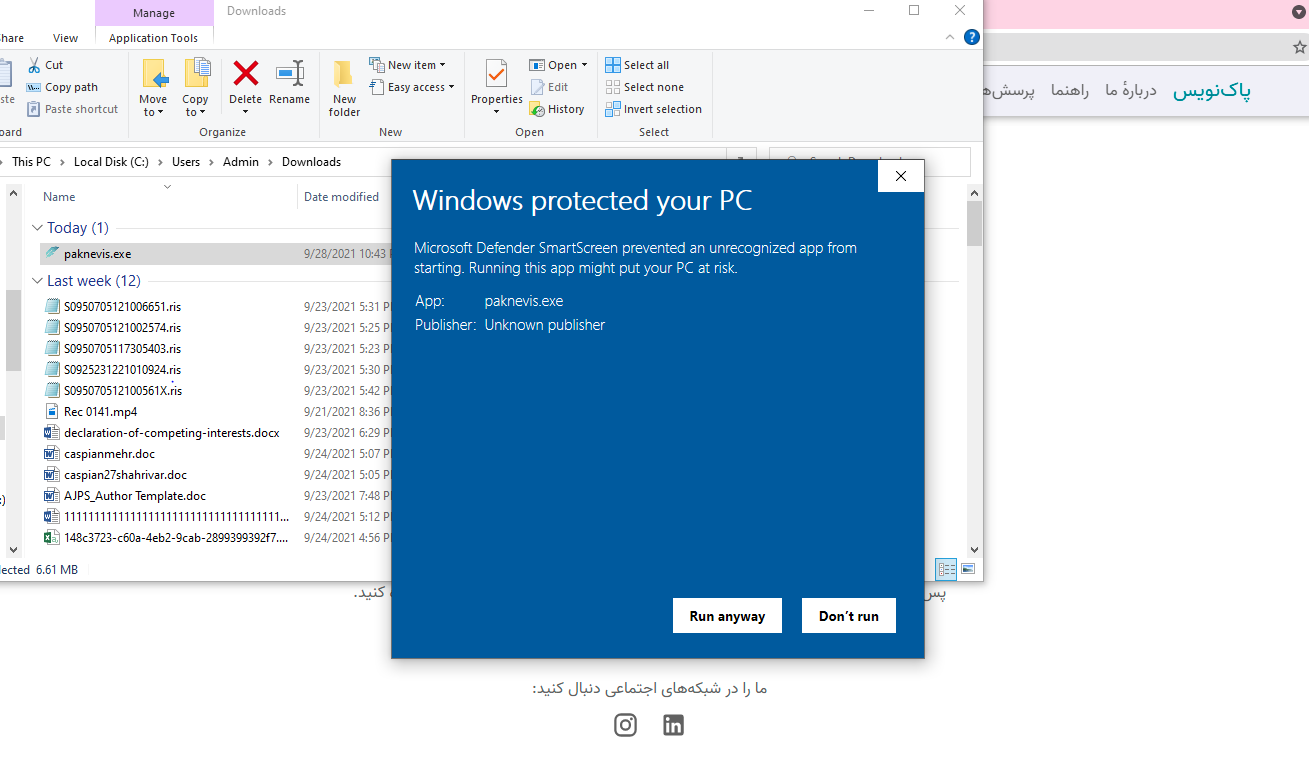Image resolution: width=1309 pixels, height=759 pixels.
Task: Open the Copy to ribbon button
Action: pyautogui.click(x=196, y=87)
